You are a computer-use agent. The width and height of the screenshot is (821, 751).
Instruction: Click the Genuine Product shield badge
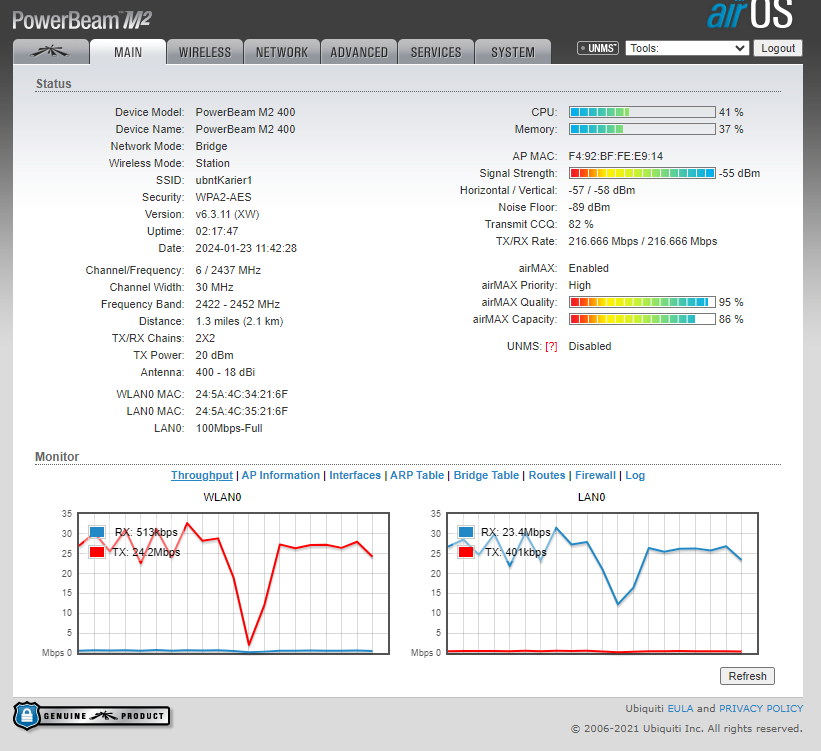pos(92,716)
